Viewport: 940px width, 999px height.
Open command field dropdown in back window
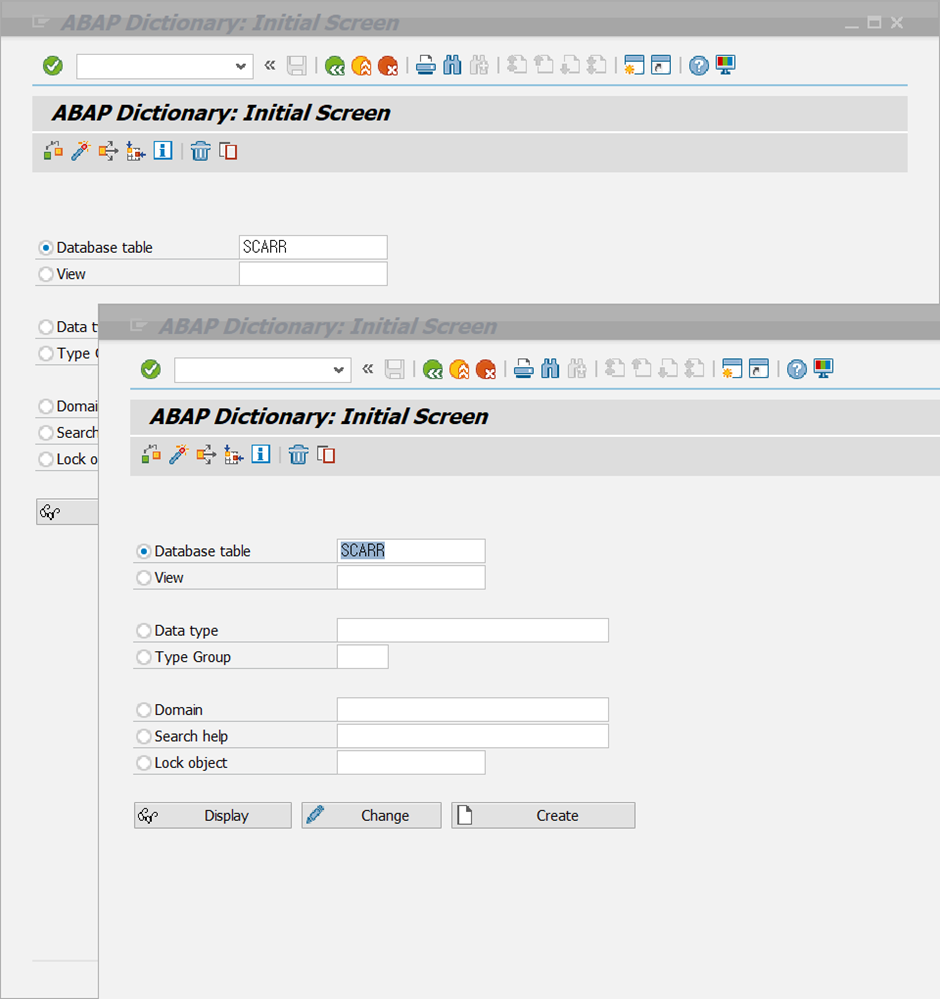(240, 66)
